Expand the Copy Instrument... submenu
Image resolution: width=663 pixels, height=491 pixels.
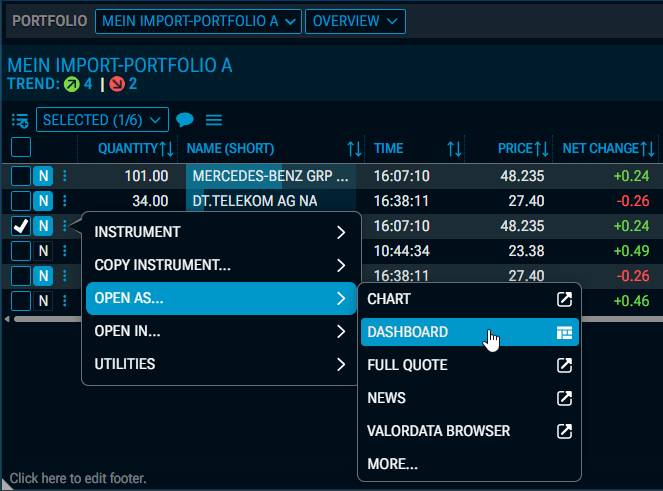tap(221, 265)
